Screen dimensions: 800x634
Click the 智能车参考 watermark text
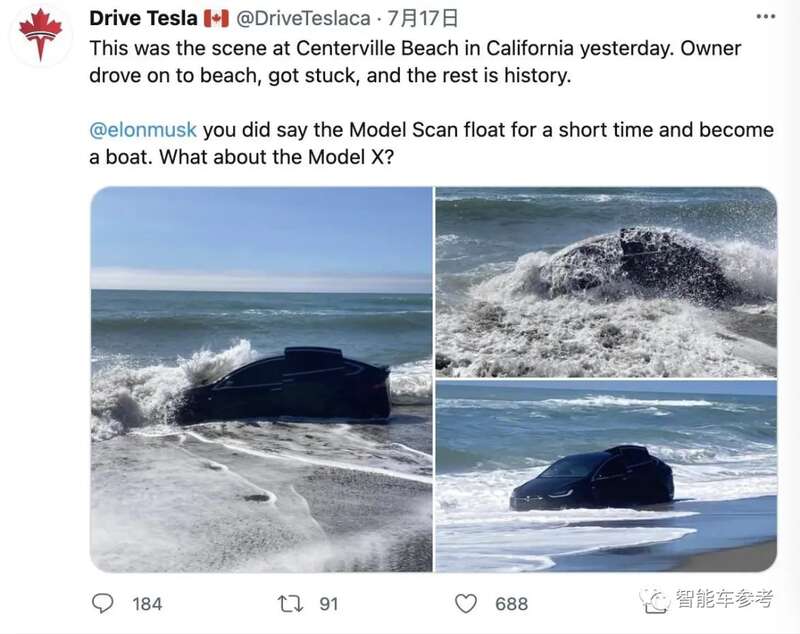725,600
